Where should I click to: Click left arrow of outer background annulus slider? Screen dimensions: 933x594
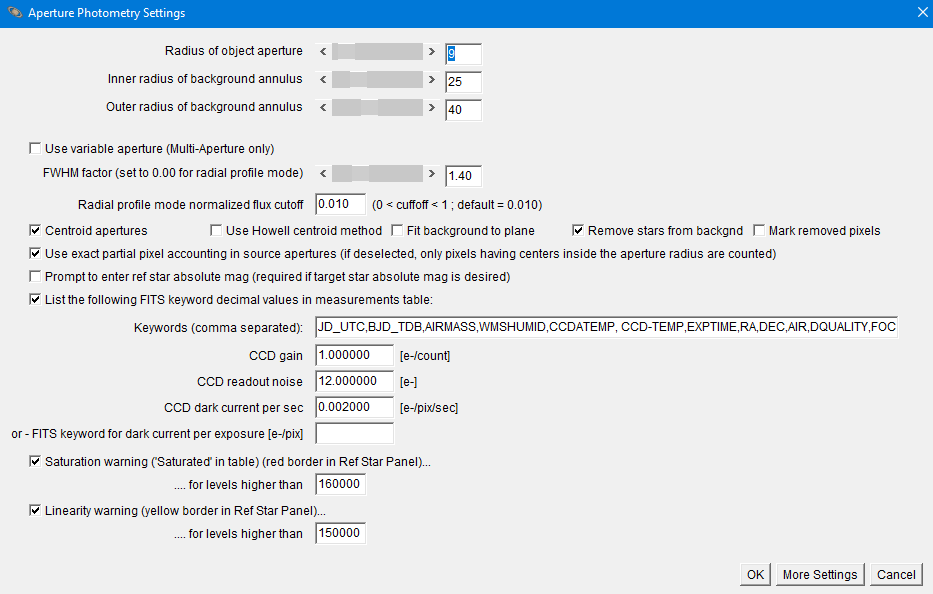(323, 107)
